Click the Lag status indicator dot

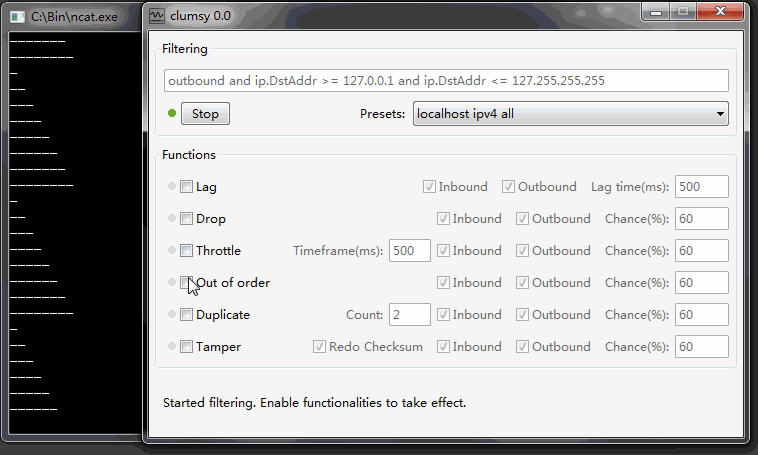(172, 186)
